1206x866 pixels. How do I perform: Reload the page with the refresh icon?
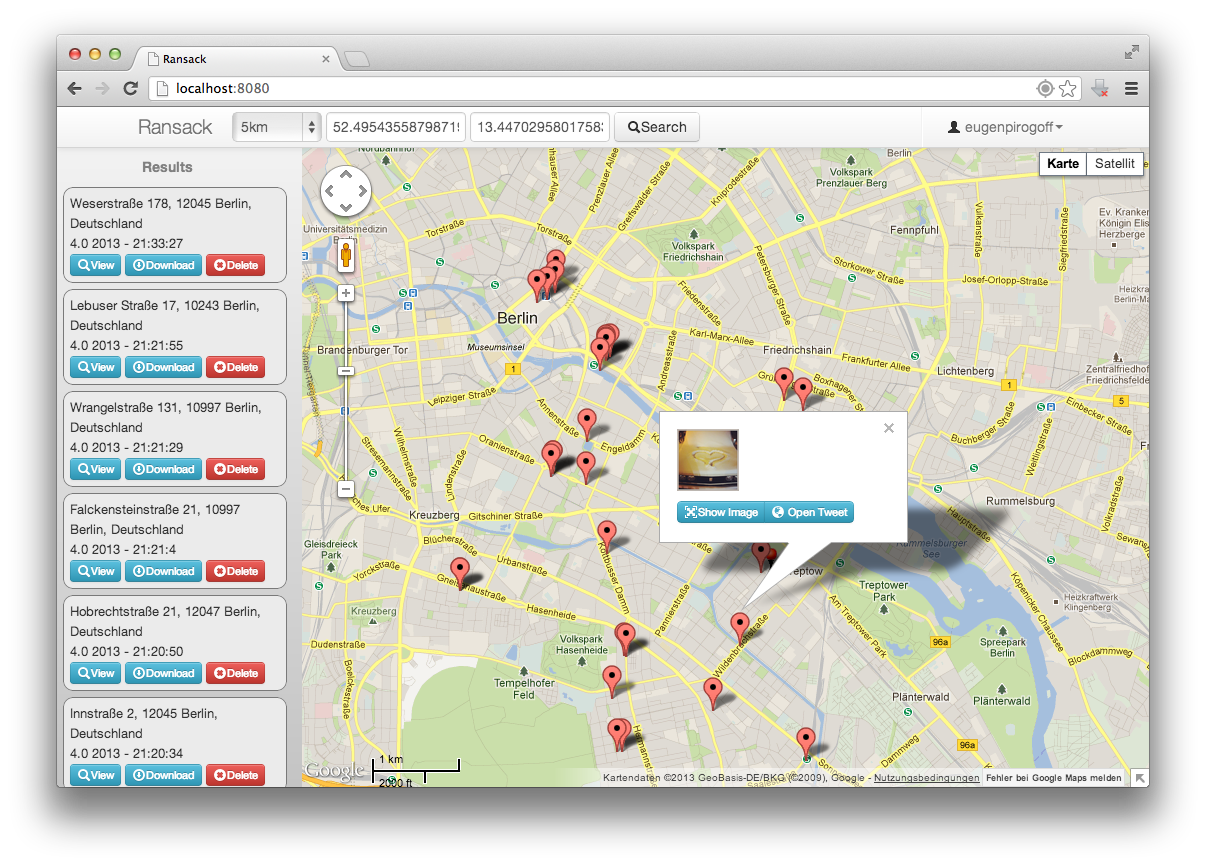[x=130, y=88]
